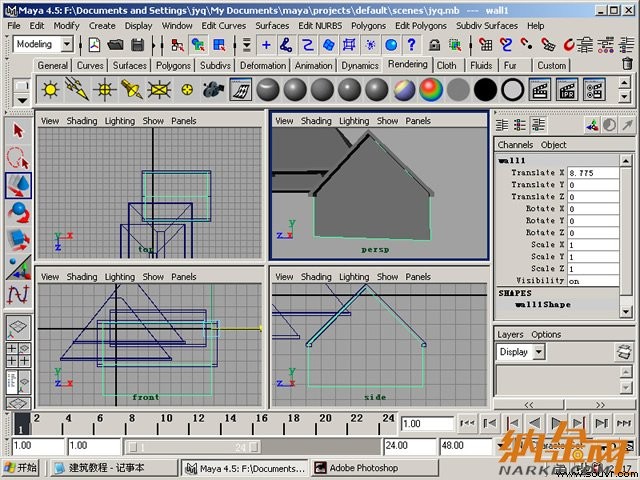Open the Create menu

[102, 26]
